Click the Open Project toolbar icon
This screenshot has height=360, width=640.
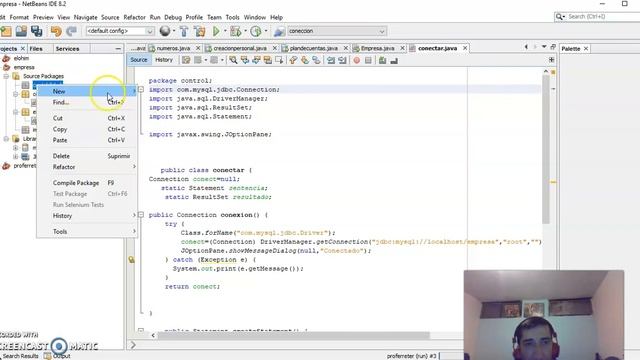click(21, 31)
